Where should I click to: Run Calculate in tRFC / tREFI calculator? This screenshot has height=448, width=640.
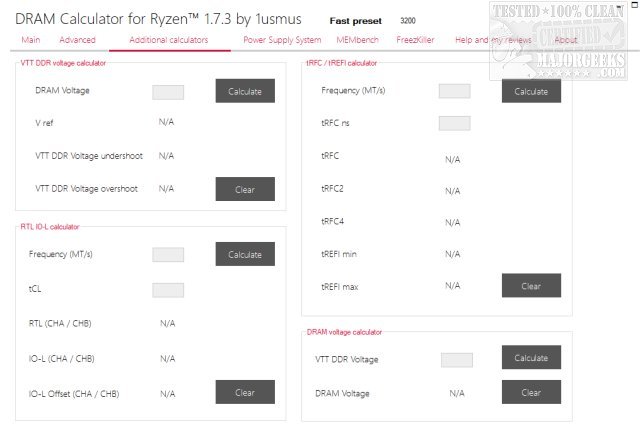click(531, 91)
